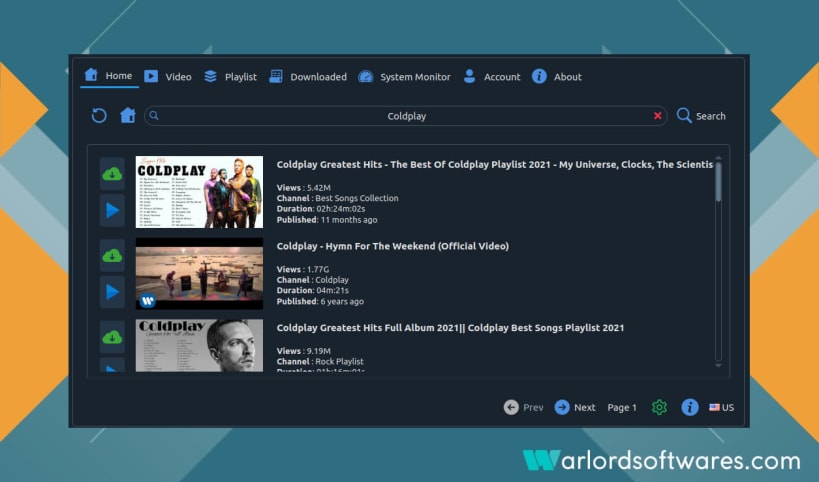
Task: Open settings via green gear icon
Action: coord(659,407)
